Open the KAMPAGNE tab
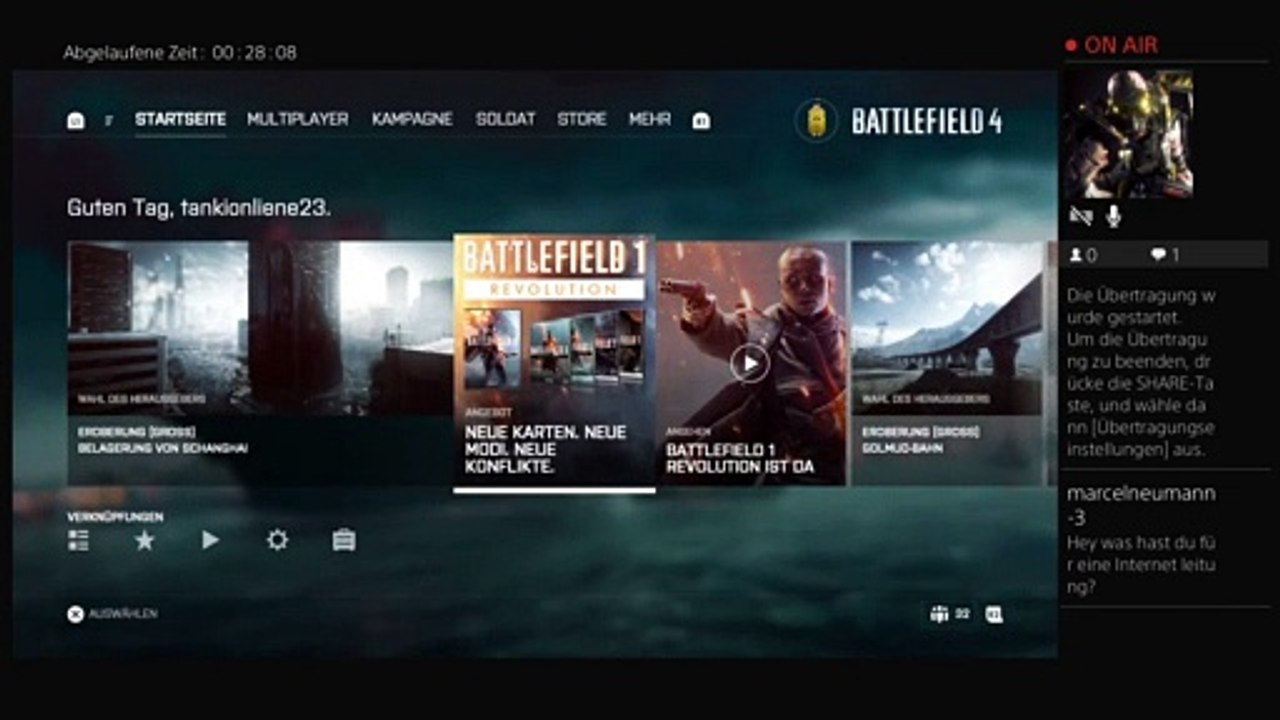Viewport: 1280px width, 720px height. 412,119
